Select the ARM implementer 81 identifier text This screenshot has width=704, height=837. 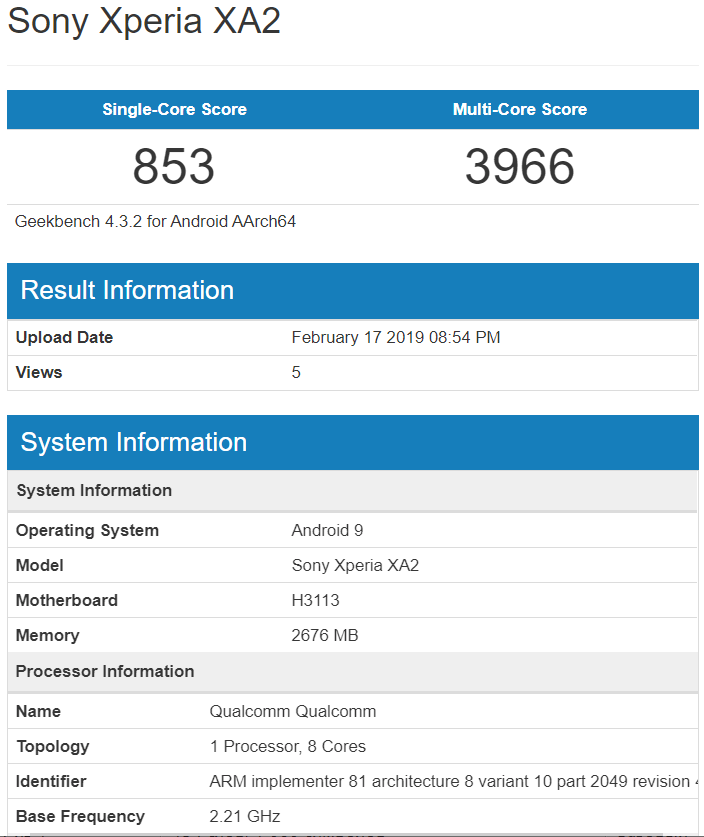tap(454, 781)
